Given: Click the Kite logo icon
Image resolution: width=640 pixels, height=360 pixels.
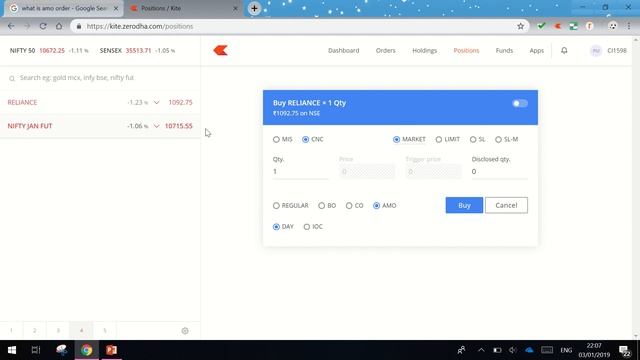Looking at the screenshot, I should pos(220,51).
